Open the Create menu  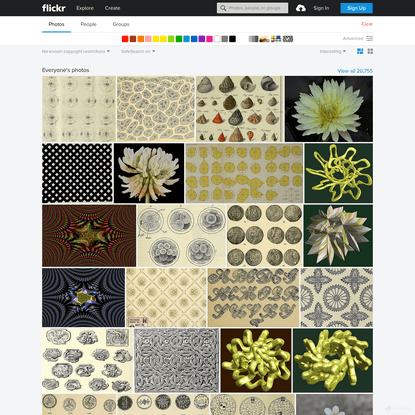pyautogui.click(x=112, y=8)
